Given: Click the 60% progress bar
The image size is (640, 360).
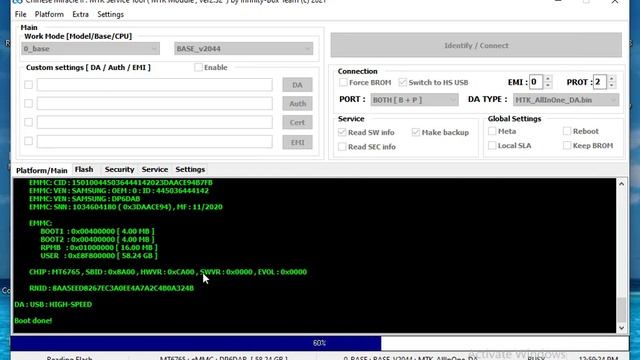Looking at the screenshot, I should click(320, 343).
